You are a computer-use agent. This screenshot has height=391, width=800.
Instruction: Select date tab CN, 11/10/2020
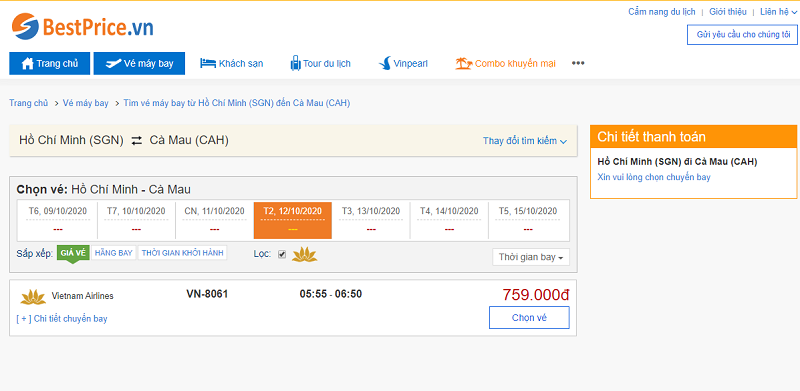pyautogui.click(x=214, y=221)
